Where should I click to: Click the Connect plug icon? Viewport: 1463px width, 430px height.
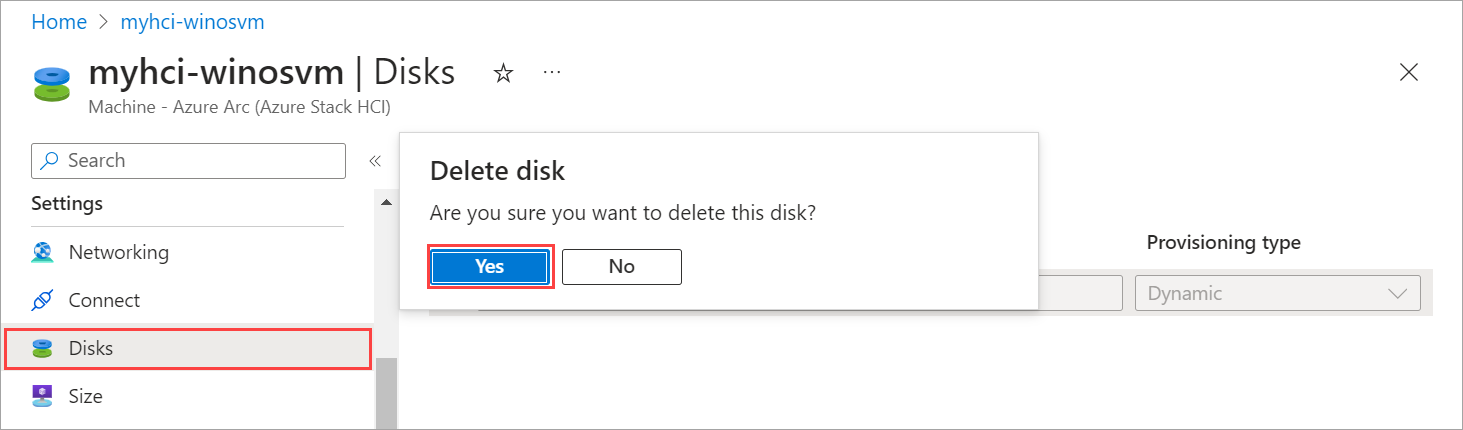coord(43,301)
